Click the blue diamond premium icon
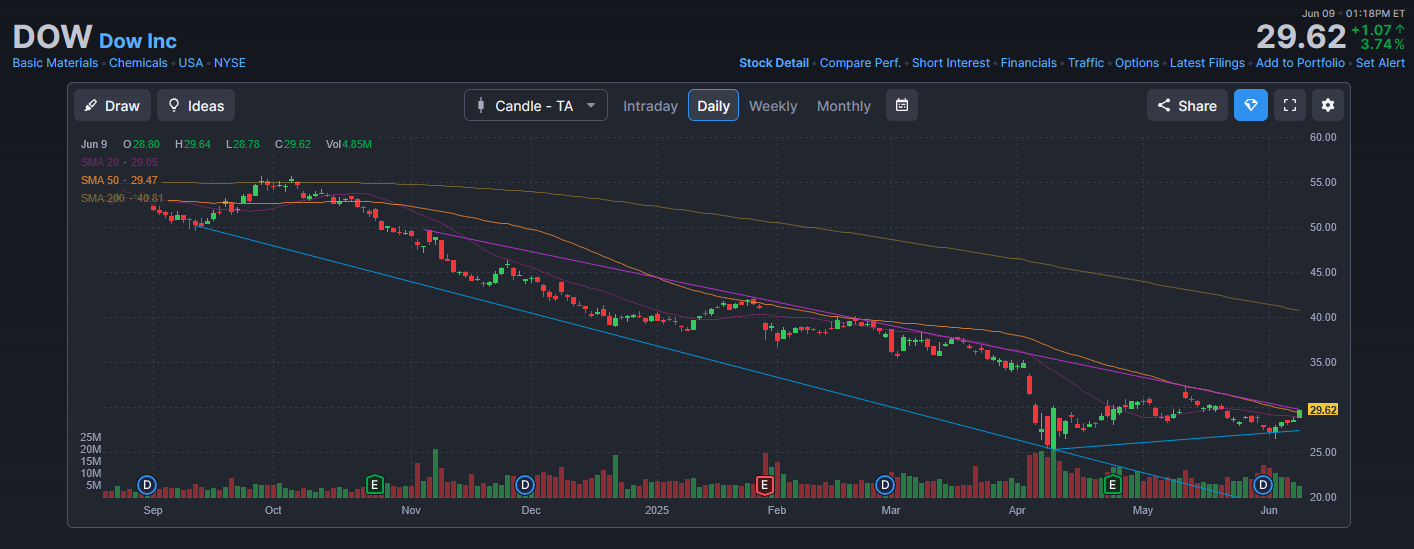 point(1250,106)
